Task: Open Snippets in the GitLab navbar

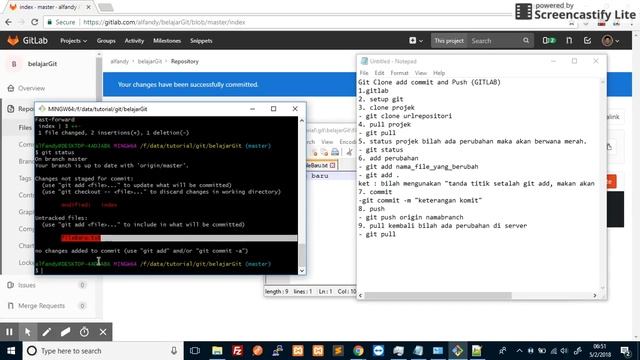Action: [201, 41]
